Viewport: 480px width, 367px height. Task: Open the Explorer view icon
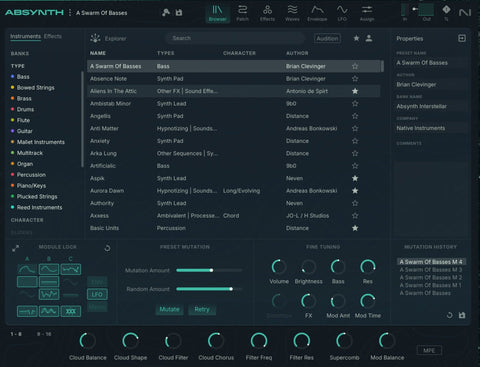pos(95,38)
